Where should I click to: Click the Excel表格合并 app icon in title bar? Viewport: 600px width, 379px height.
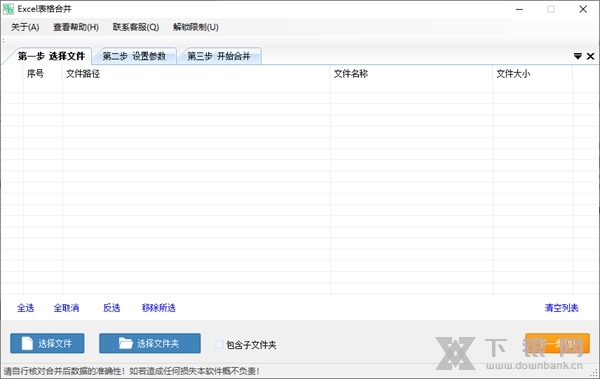8,9
